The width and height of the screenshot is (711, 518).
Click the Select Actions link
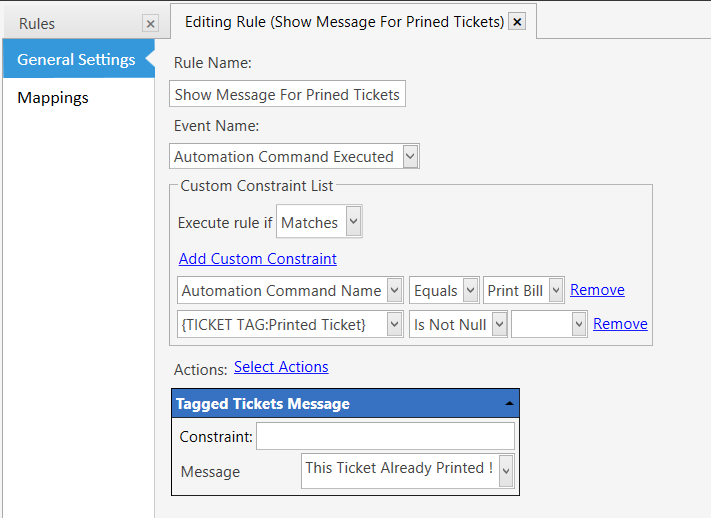tap(281, 367)
